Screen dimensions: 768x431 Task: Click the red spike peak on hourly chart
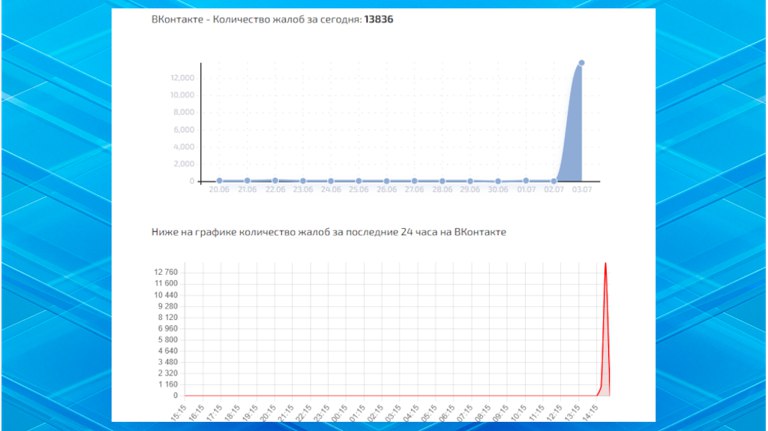point(605,264)
